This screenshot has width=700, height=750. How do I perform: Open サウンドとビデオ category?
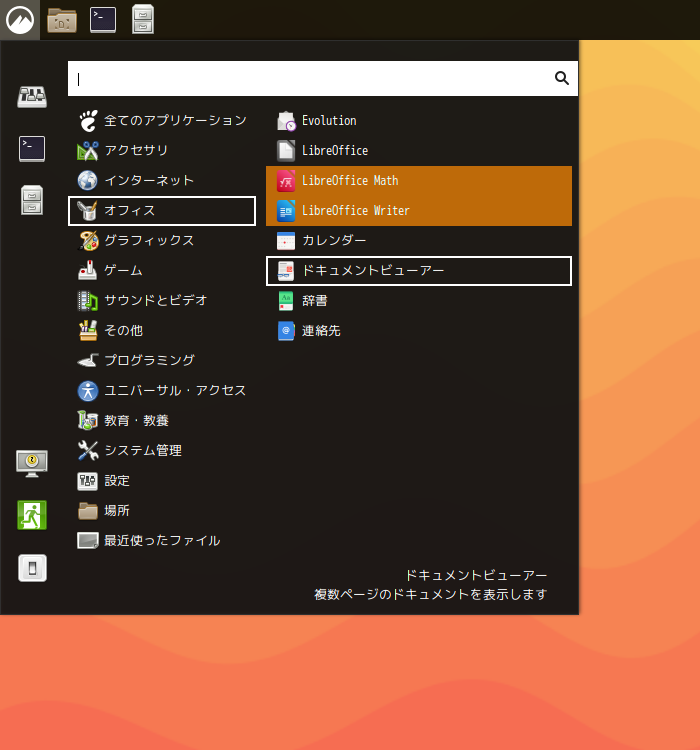(162, 300)
